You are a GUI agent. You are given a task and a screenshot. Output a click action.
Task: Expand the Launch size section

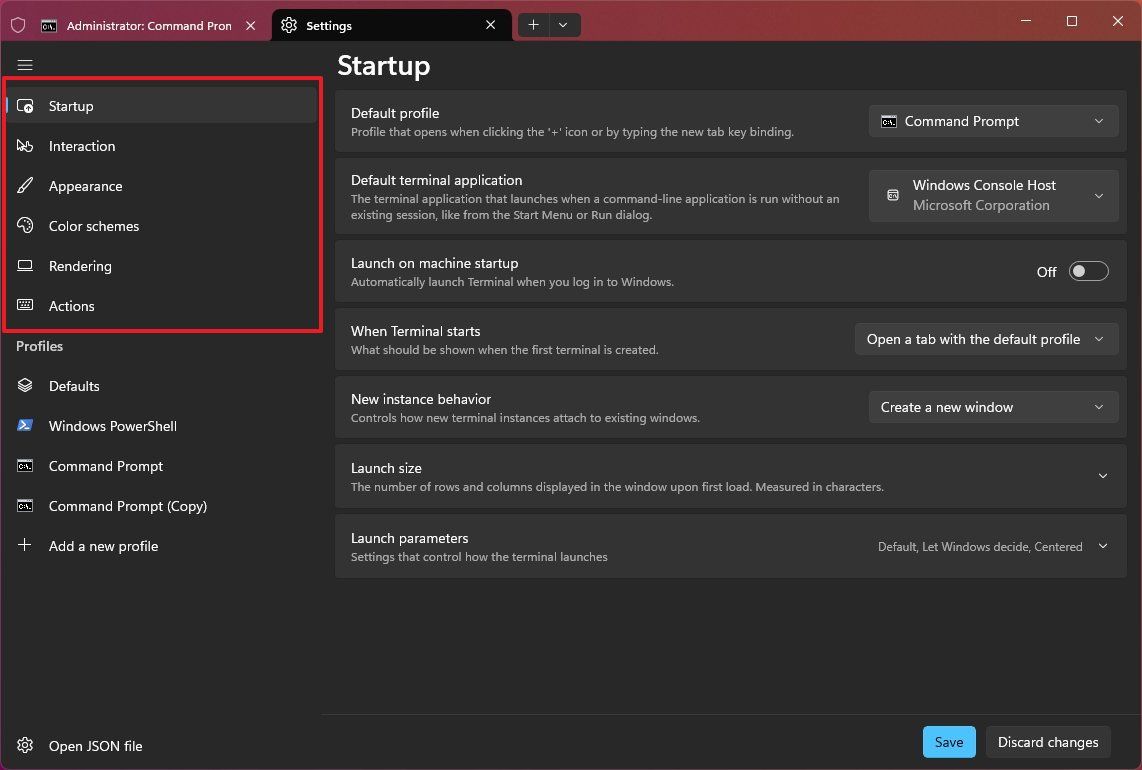(x=1103, y=476)
